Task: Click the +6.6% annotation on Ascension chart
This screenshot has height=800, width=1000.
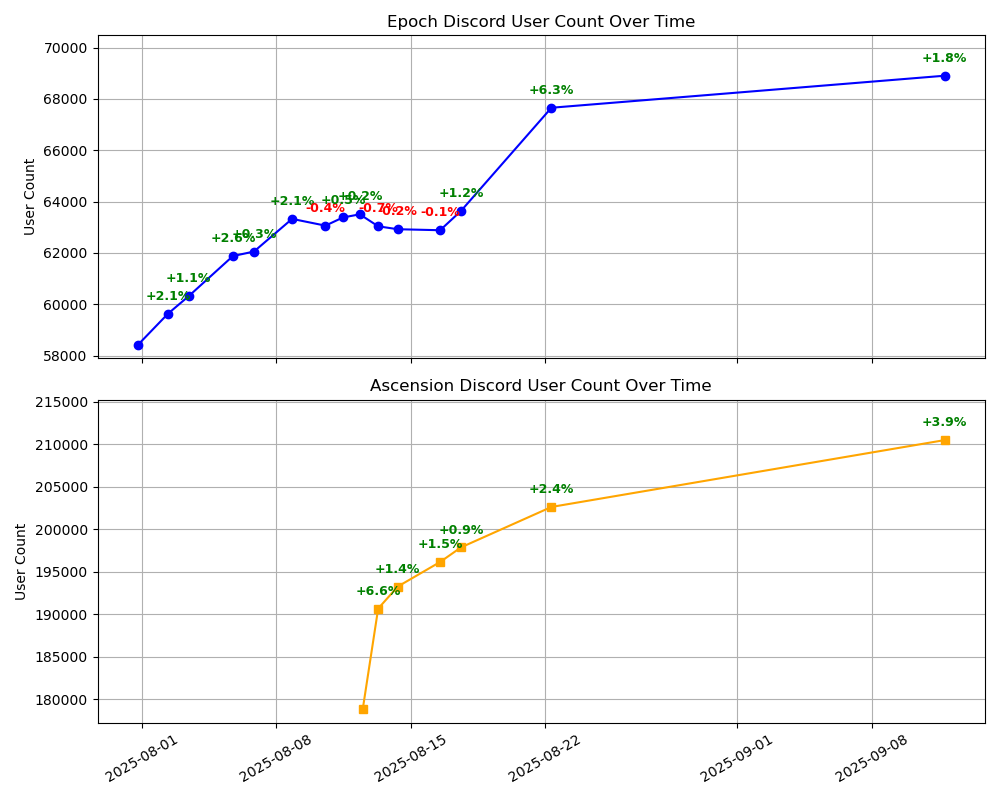Action: coord(378,591)
